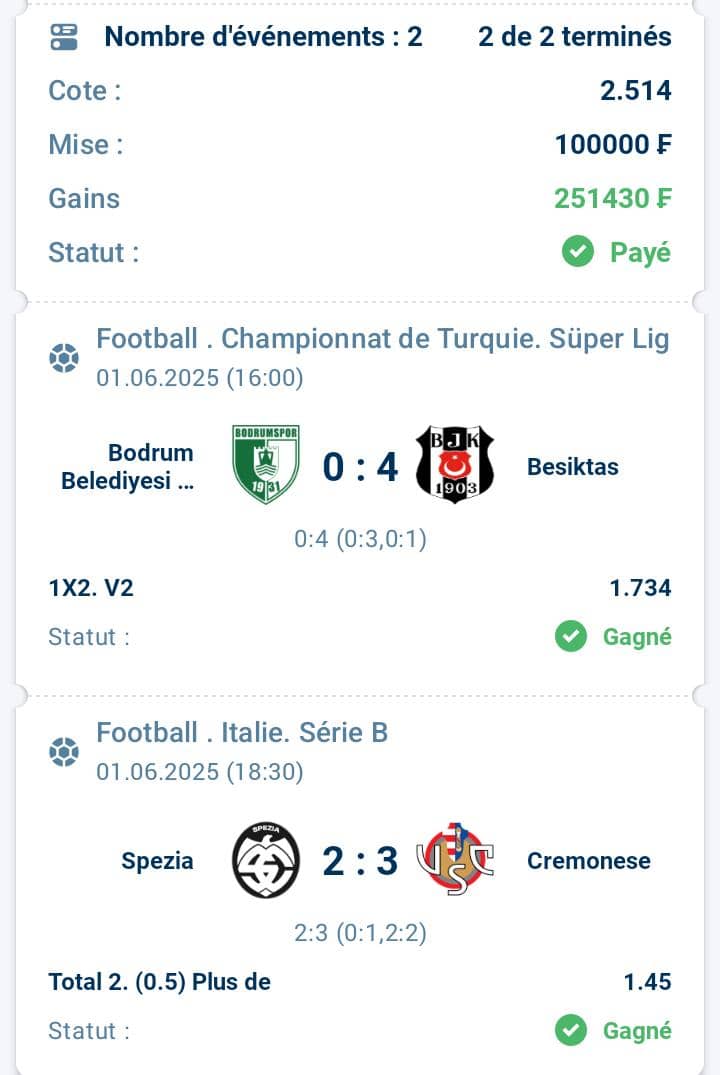
Task: Click the Cremonese club crest
Action: [x=455, y=859]
